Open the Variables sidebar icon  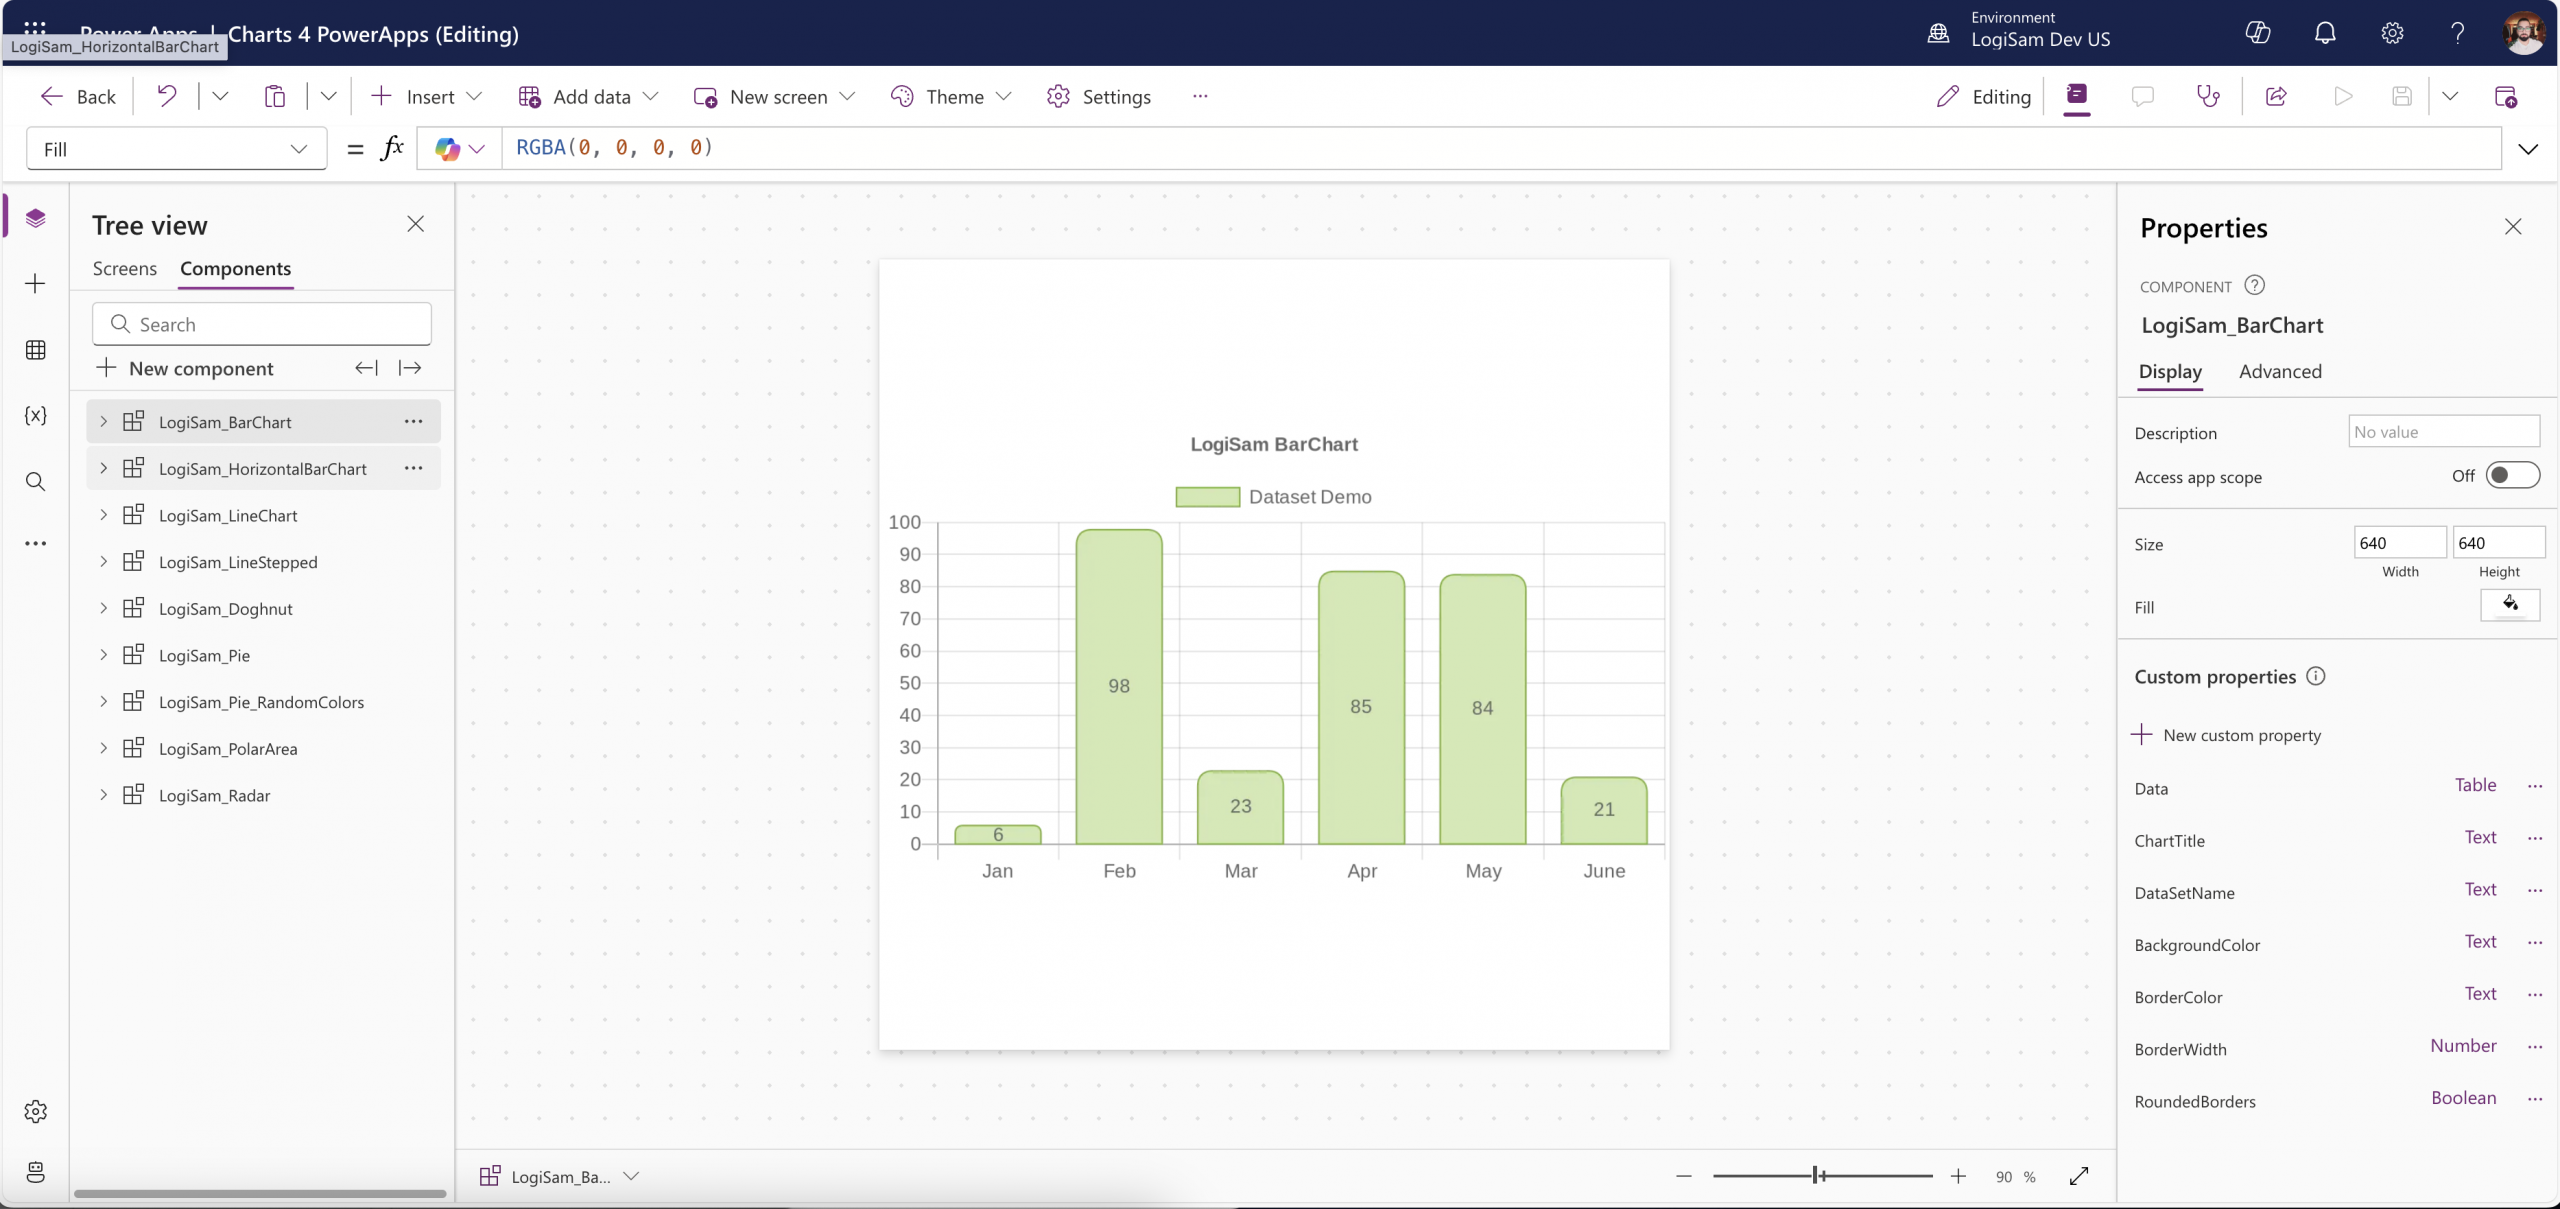36,415
